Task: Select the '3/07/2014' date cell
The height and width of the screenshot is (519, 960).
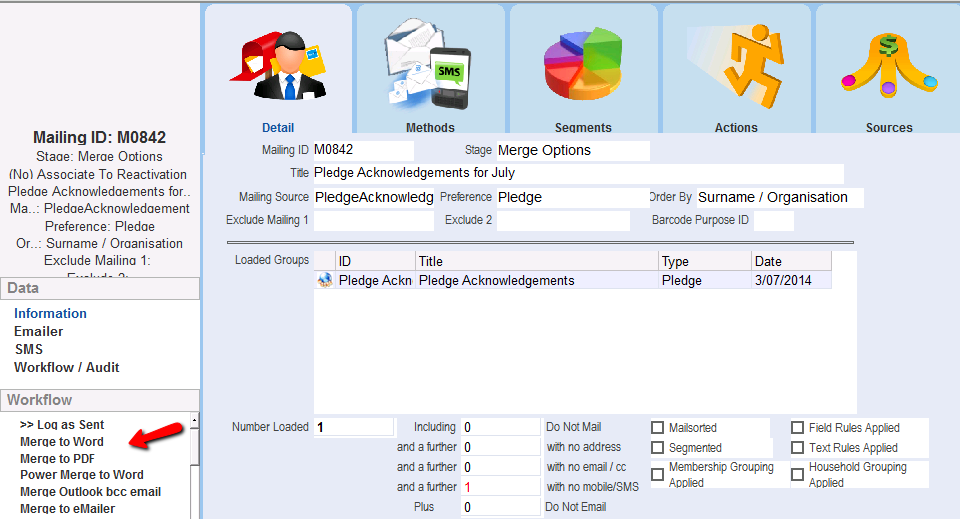Action: point(792,280)
